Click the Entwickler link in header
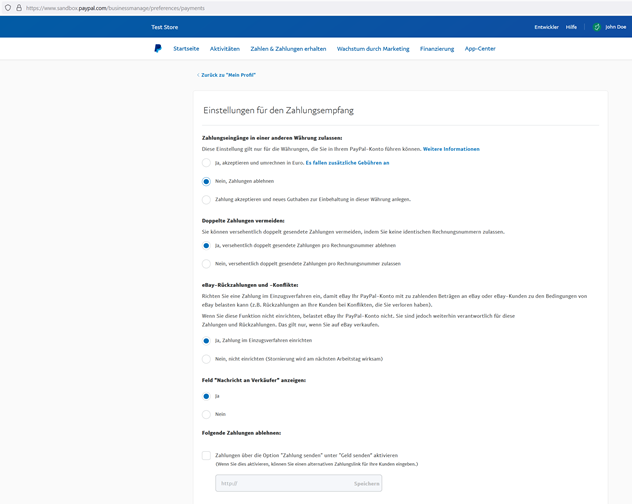 (546, 27)
